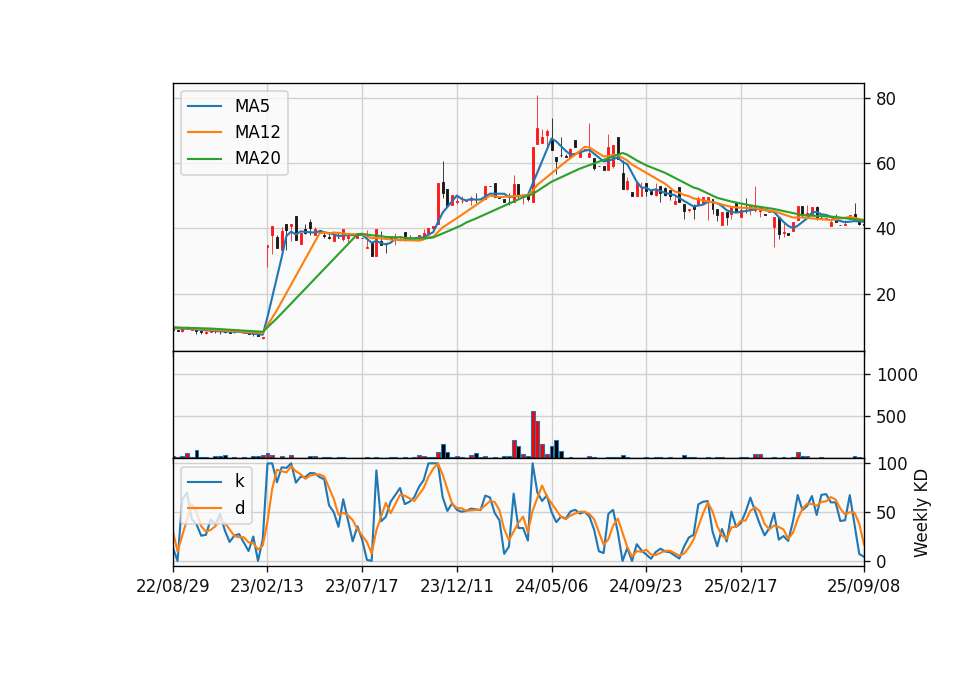Click the MA12 legend label
The image size is (960, 690).
(x=257, y=132)
